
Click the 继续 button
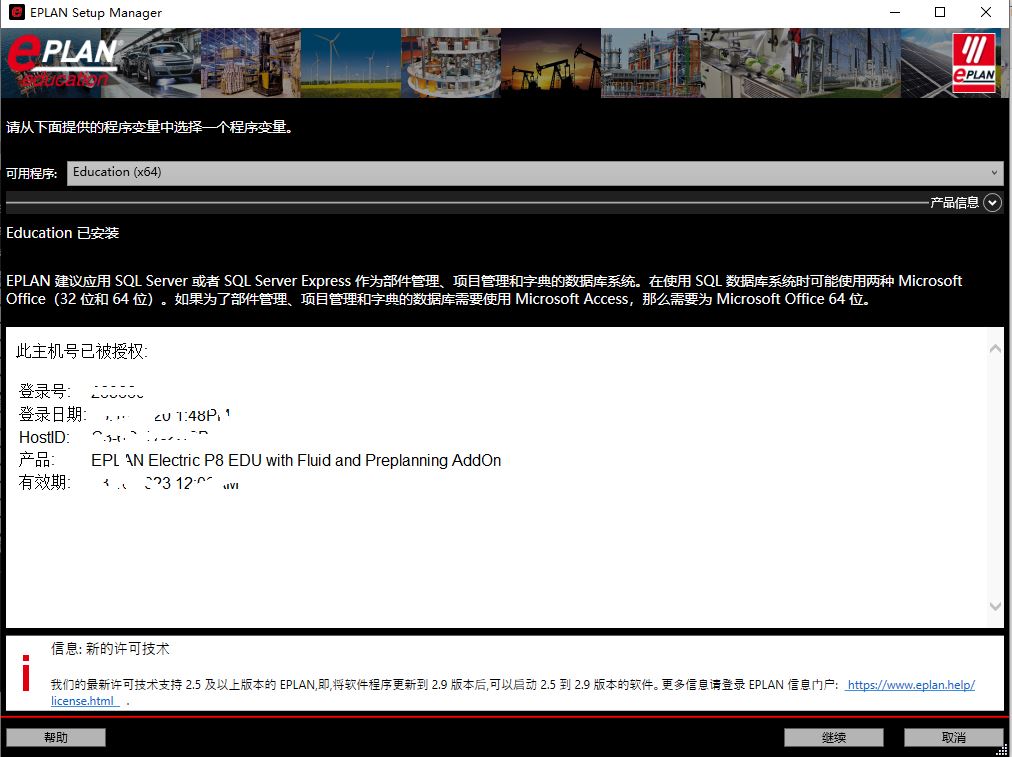833,738
